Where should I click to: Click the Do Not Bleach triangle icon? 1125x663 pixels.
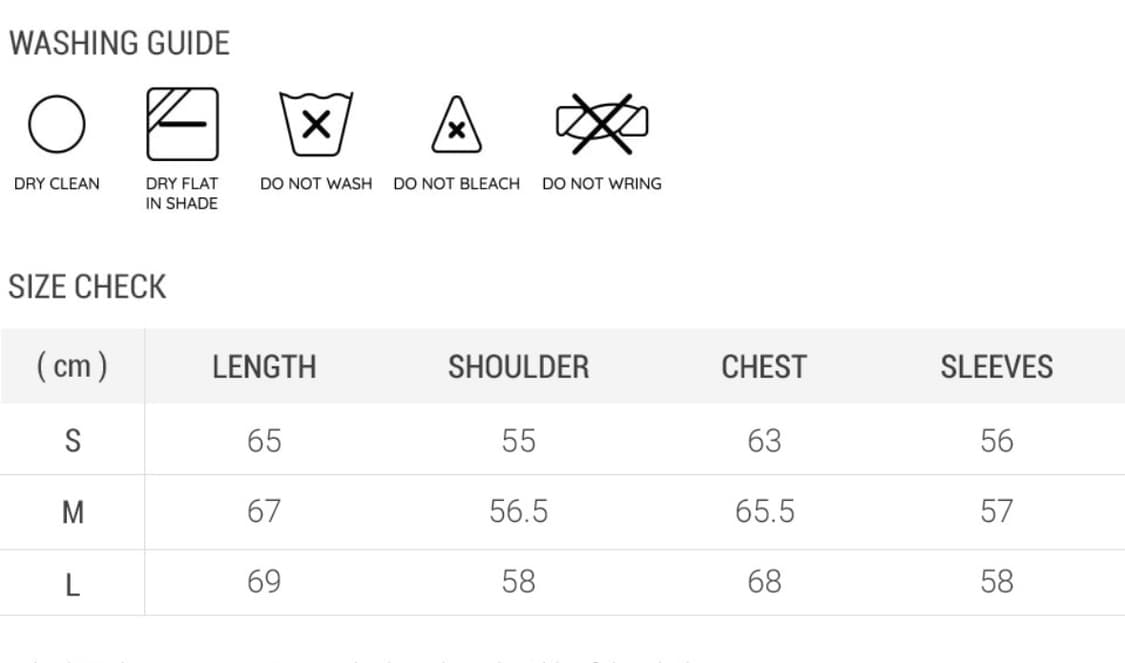tap(456, 126)
